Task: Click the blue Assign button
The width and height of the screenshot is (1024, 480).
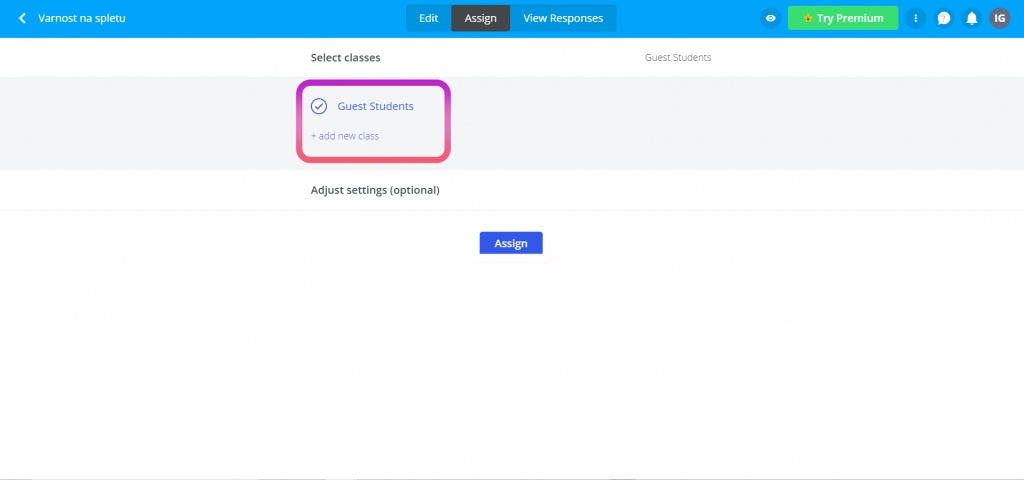Action: (x=511, y=243)
